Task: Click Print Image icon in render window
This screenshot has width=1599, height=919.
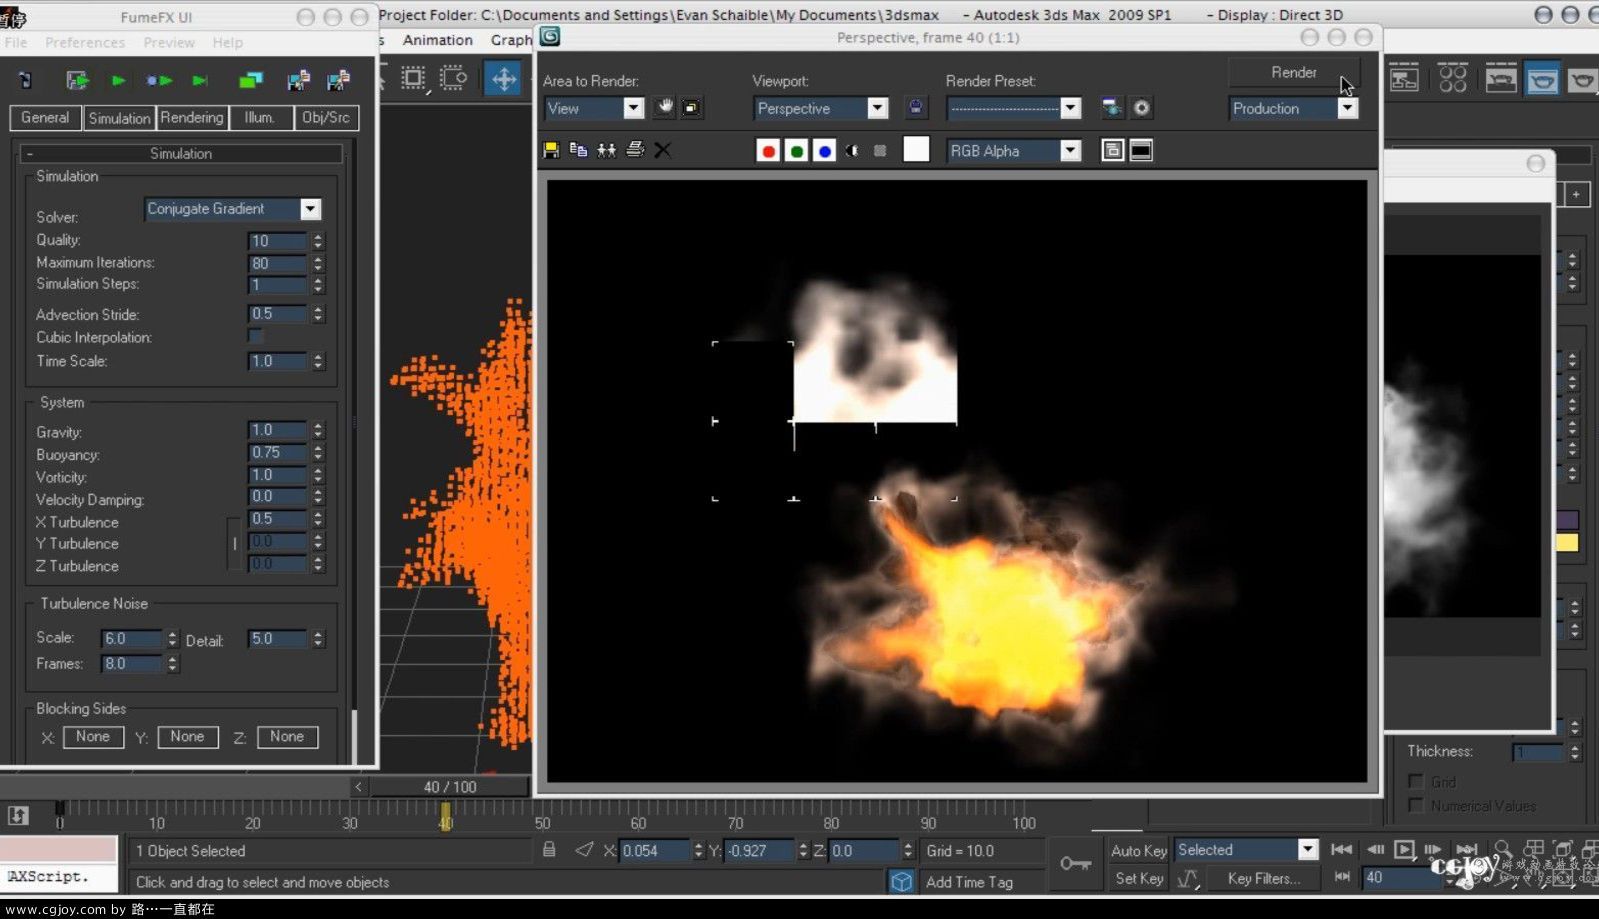Action: tap(634, 150)
